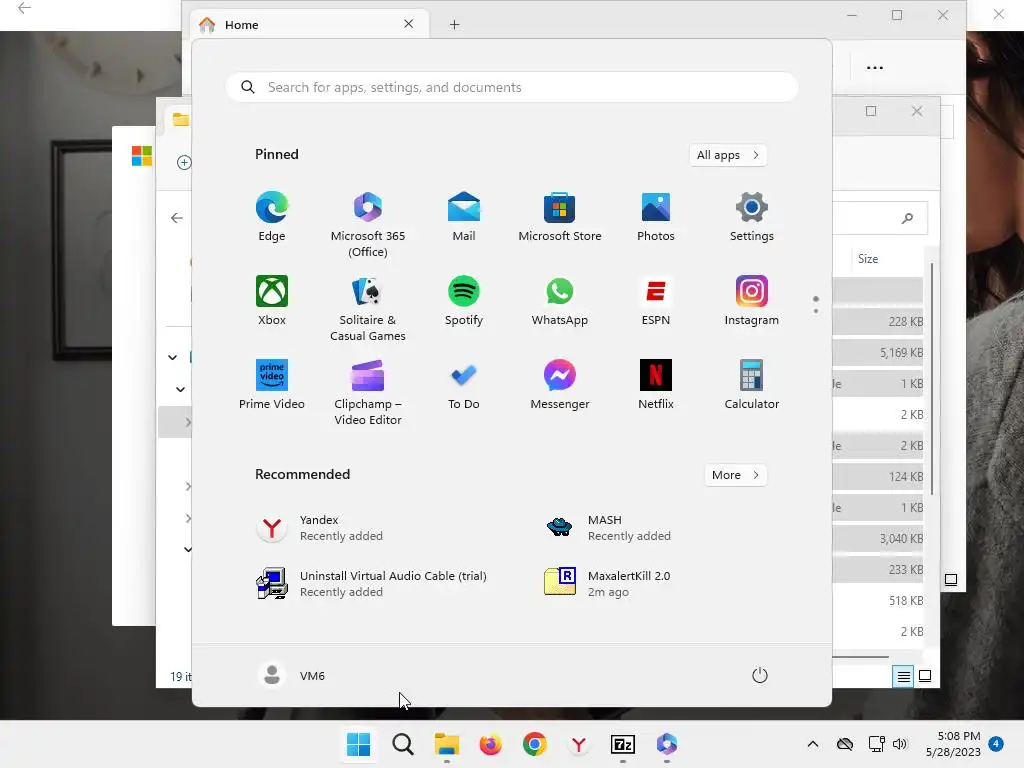Open Microsoft Store from pinned apps
Image resolution: width=1024 pixels, height=768 pixels.
(560, 217)
